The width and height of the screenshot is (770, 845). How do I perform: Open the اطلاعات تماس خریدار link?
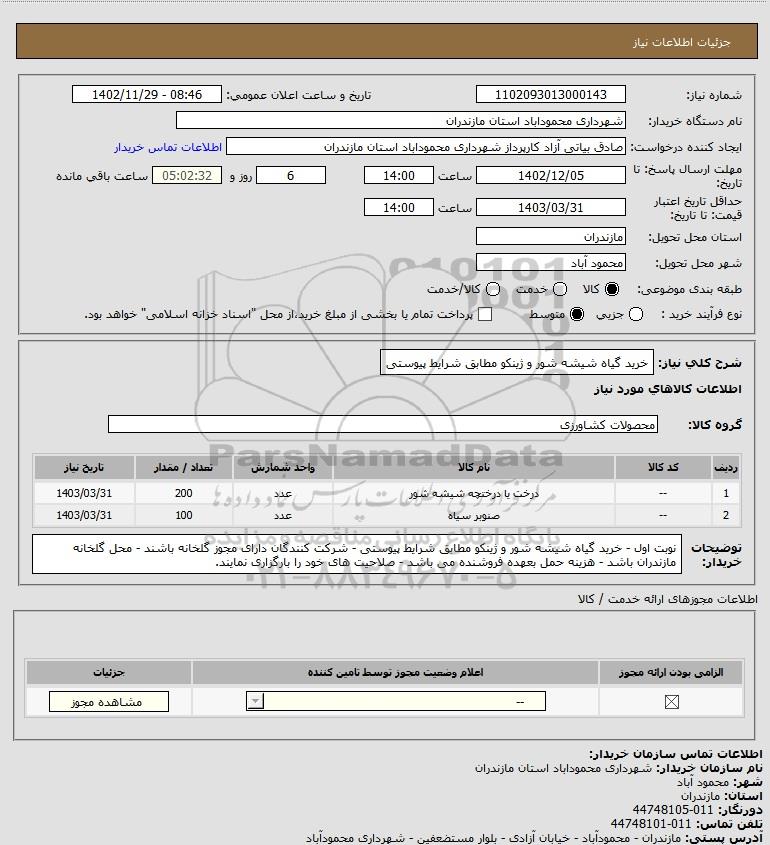168,147
